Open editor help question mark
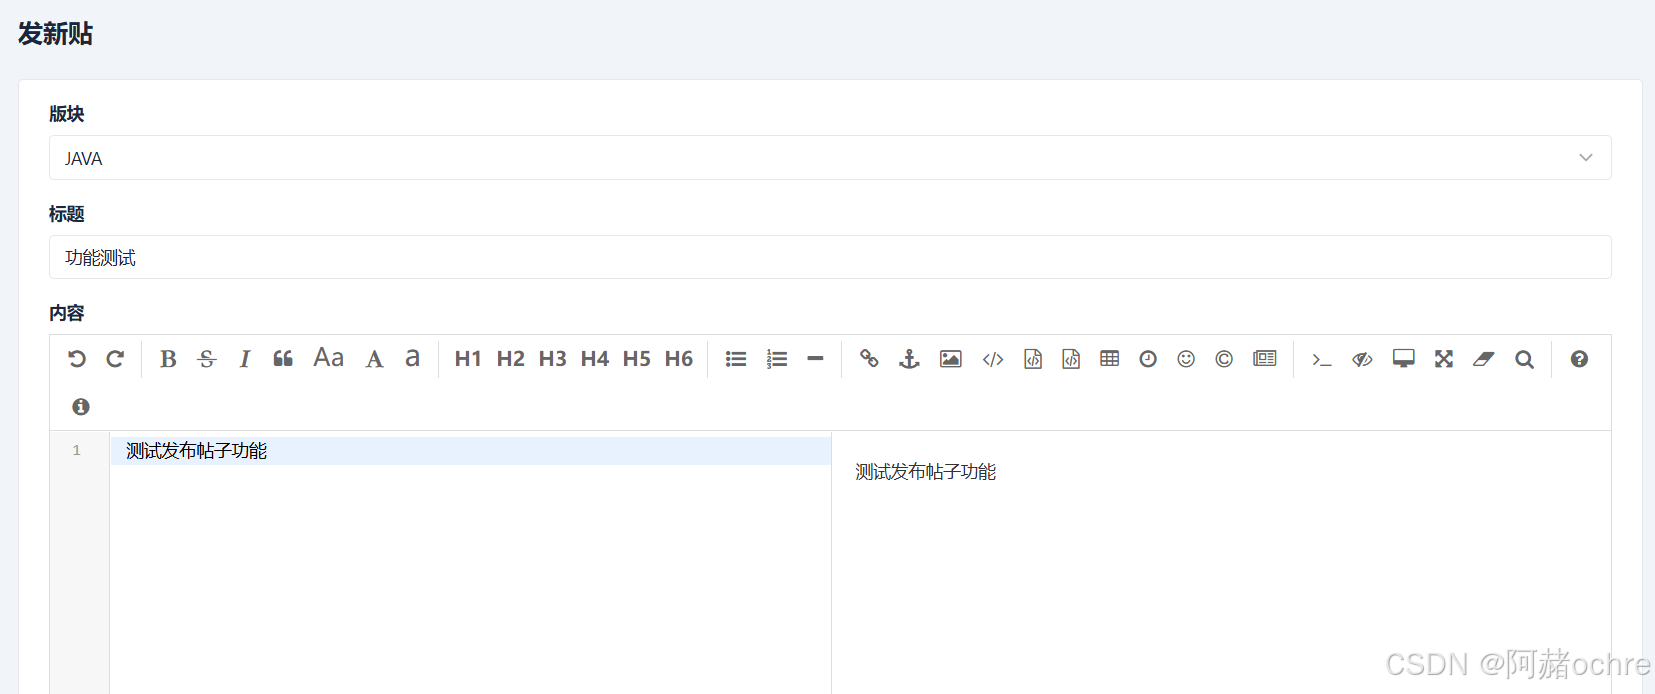 pos(1579,359)
